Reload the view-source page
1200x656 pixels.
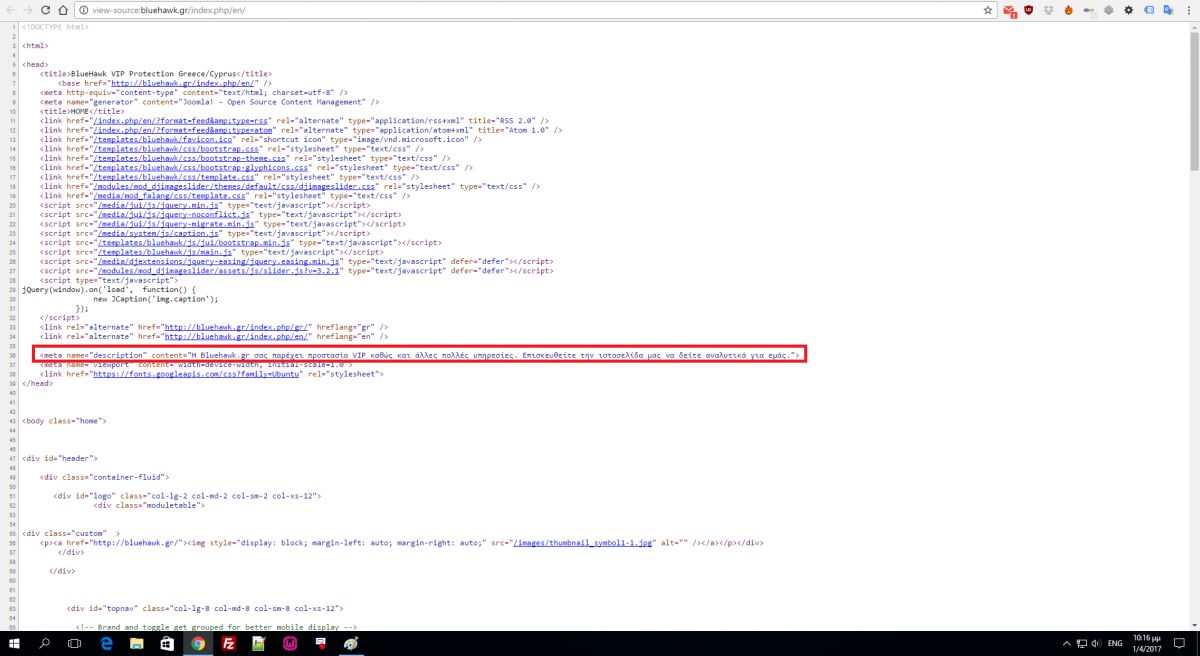click(x=46, y=10)
